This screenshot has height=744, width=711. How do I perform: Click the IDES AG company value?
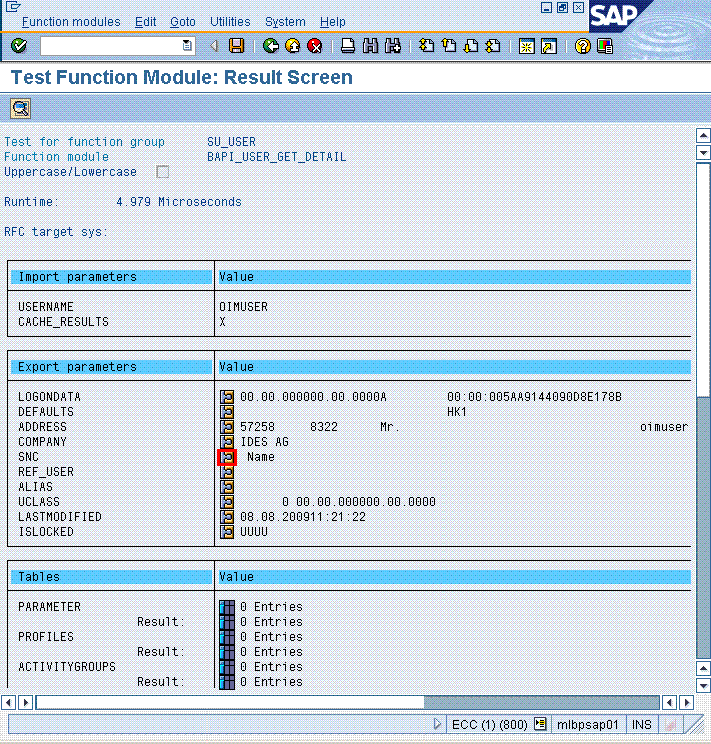tap(264, 442)
